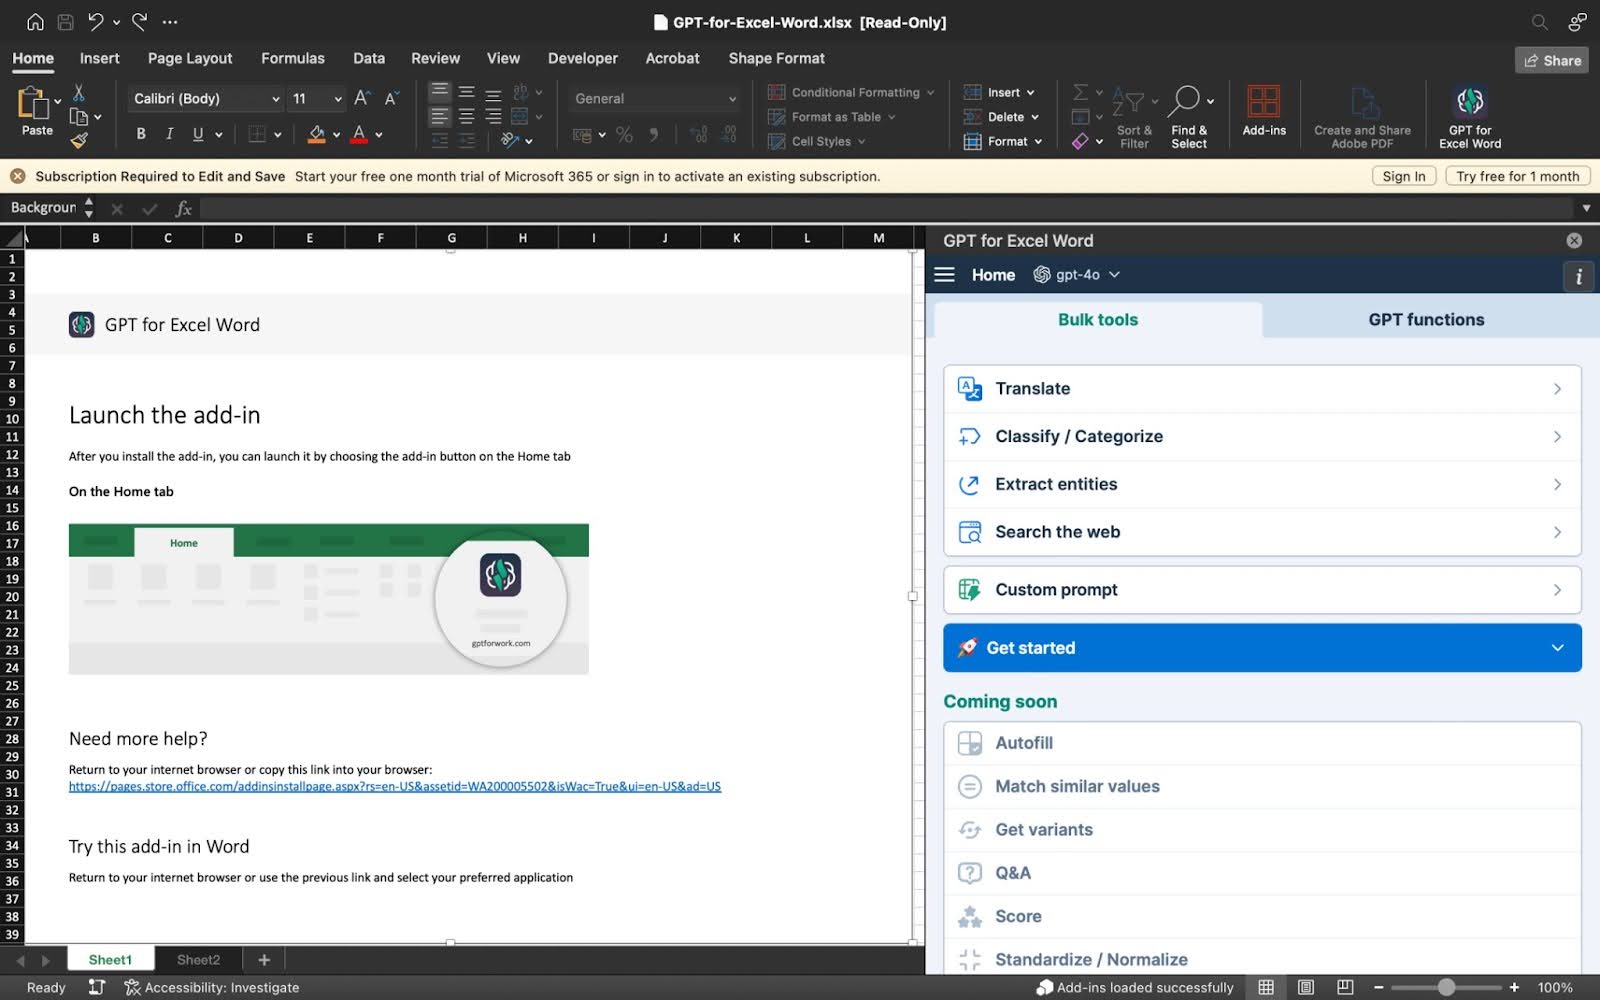Click the add-in install page hyperlink
This screenshot has height=1000, width=1600.
(x=394, y=787)
